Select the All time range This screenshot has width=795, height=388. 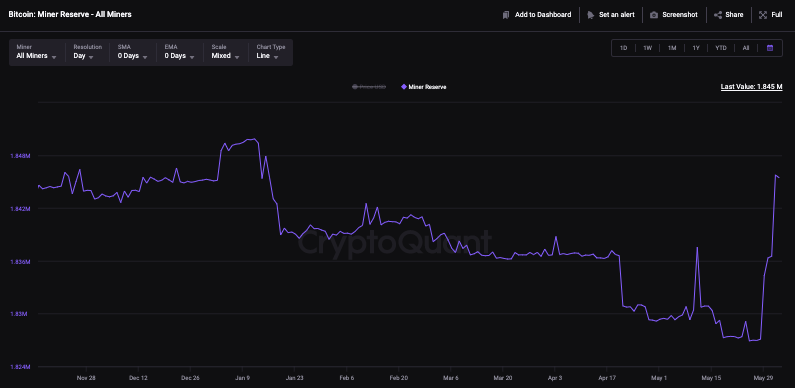746,48
